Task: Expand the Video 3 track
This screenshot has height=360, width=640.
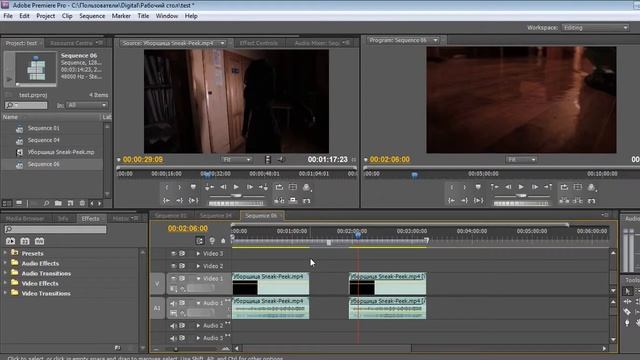Action: click(x=198, y=253)
